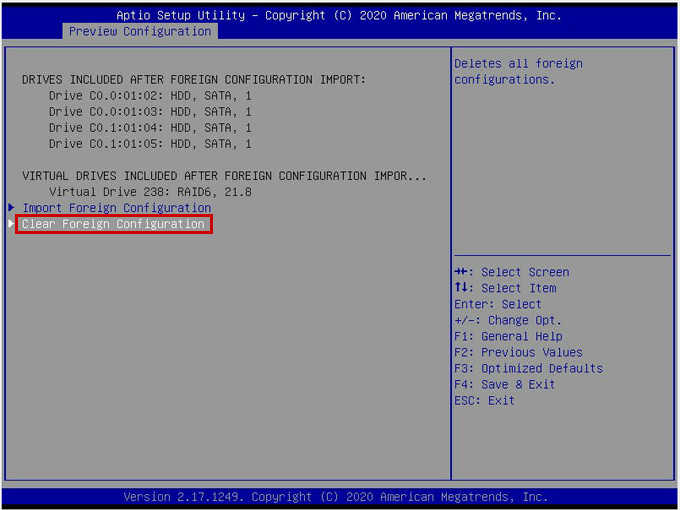
Task: Pick Drive C0.1:01:05 in the list
Action: tap(149, 144)
